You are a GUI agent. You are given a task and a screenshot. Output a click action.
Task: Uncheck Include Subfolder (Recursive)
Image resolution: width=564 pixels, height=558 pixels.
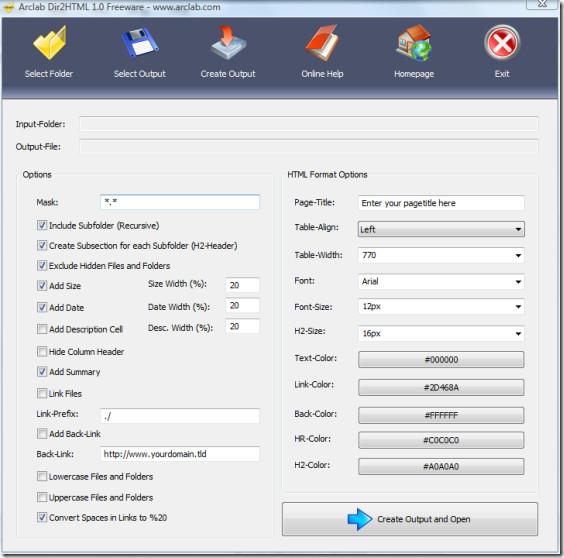coord(42,226)
